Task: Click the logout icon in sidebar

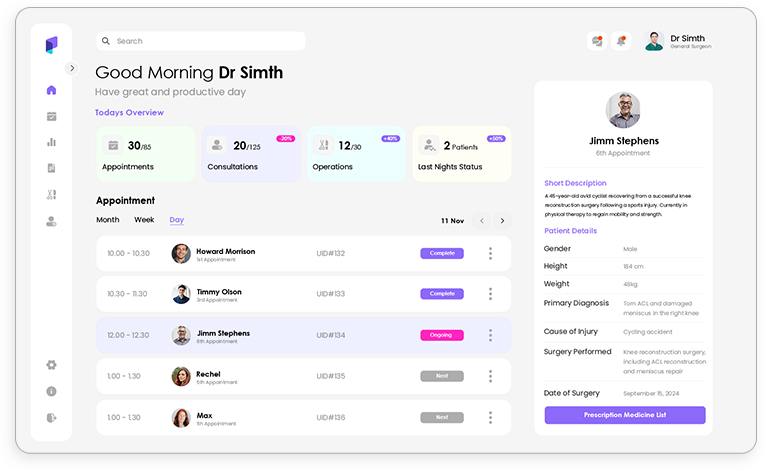Action: coord(51,417)
